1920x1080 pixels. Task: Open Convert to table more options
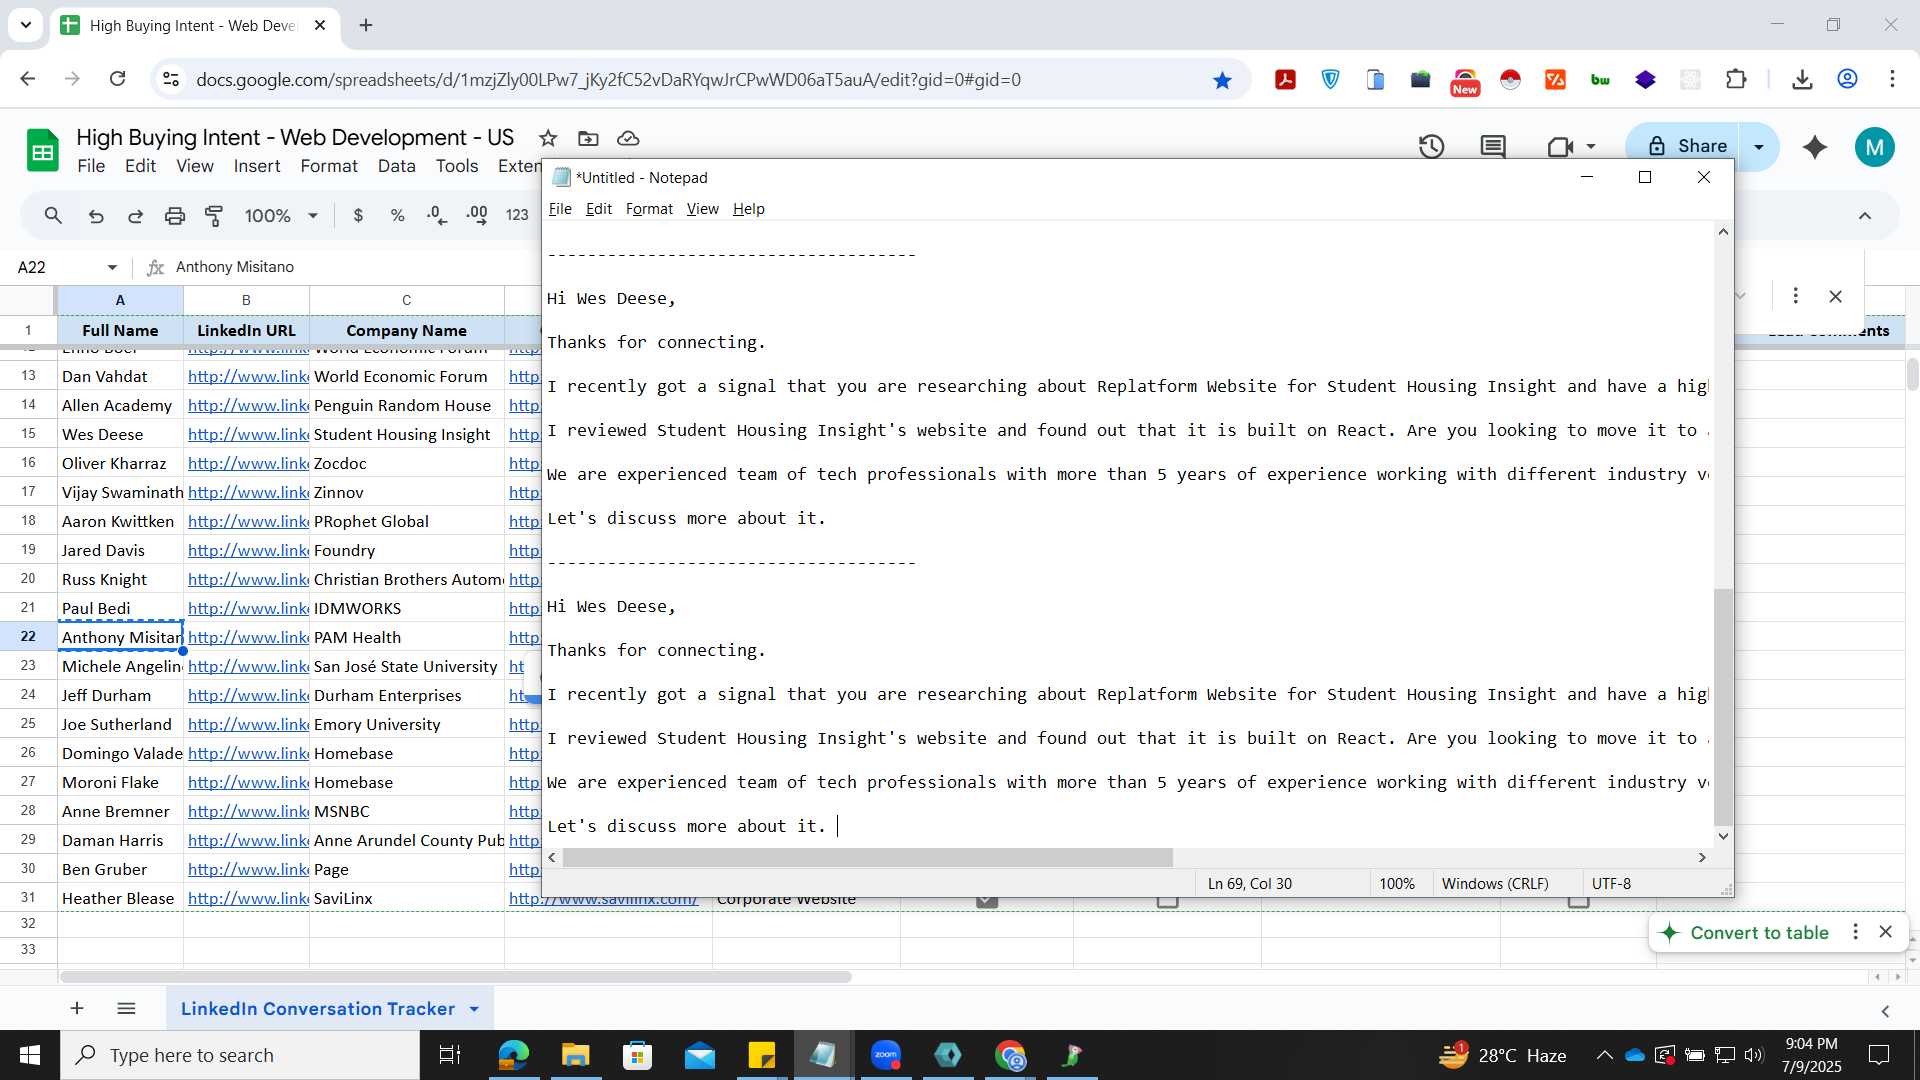tap(1855, 932)
